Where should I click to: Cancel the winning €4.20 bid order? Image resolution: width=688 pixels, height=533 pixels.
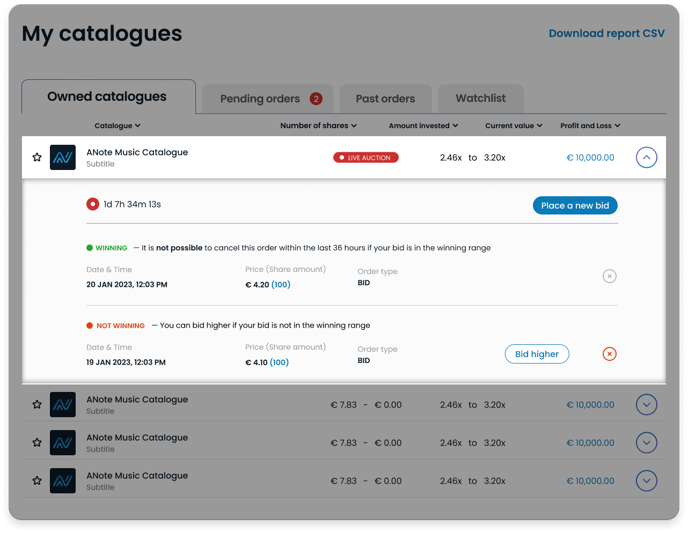tap(609, 276)
